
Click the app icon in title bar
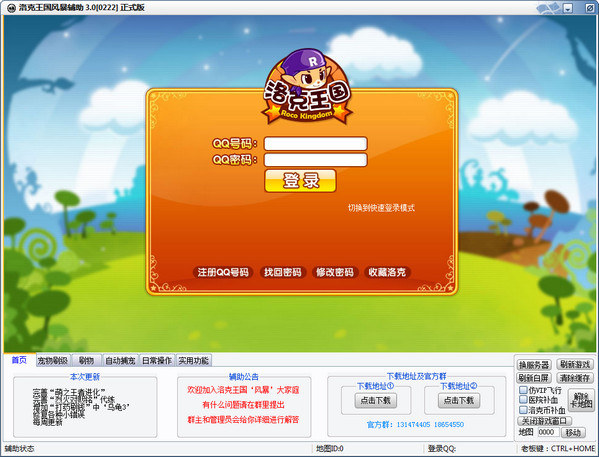[x=11, y=8]
